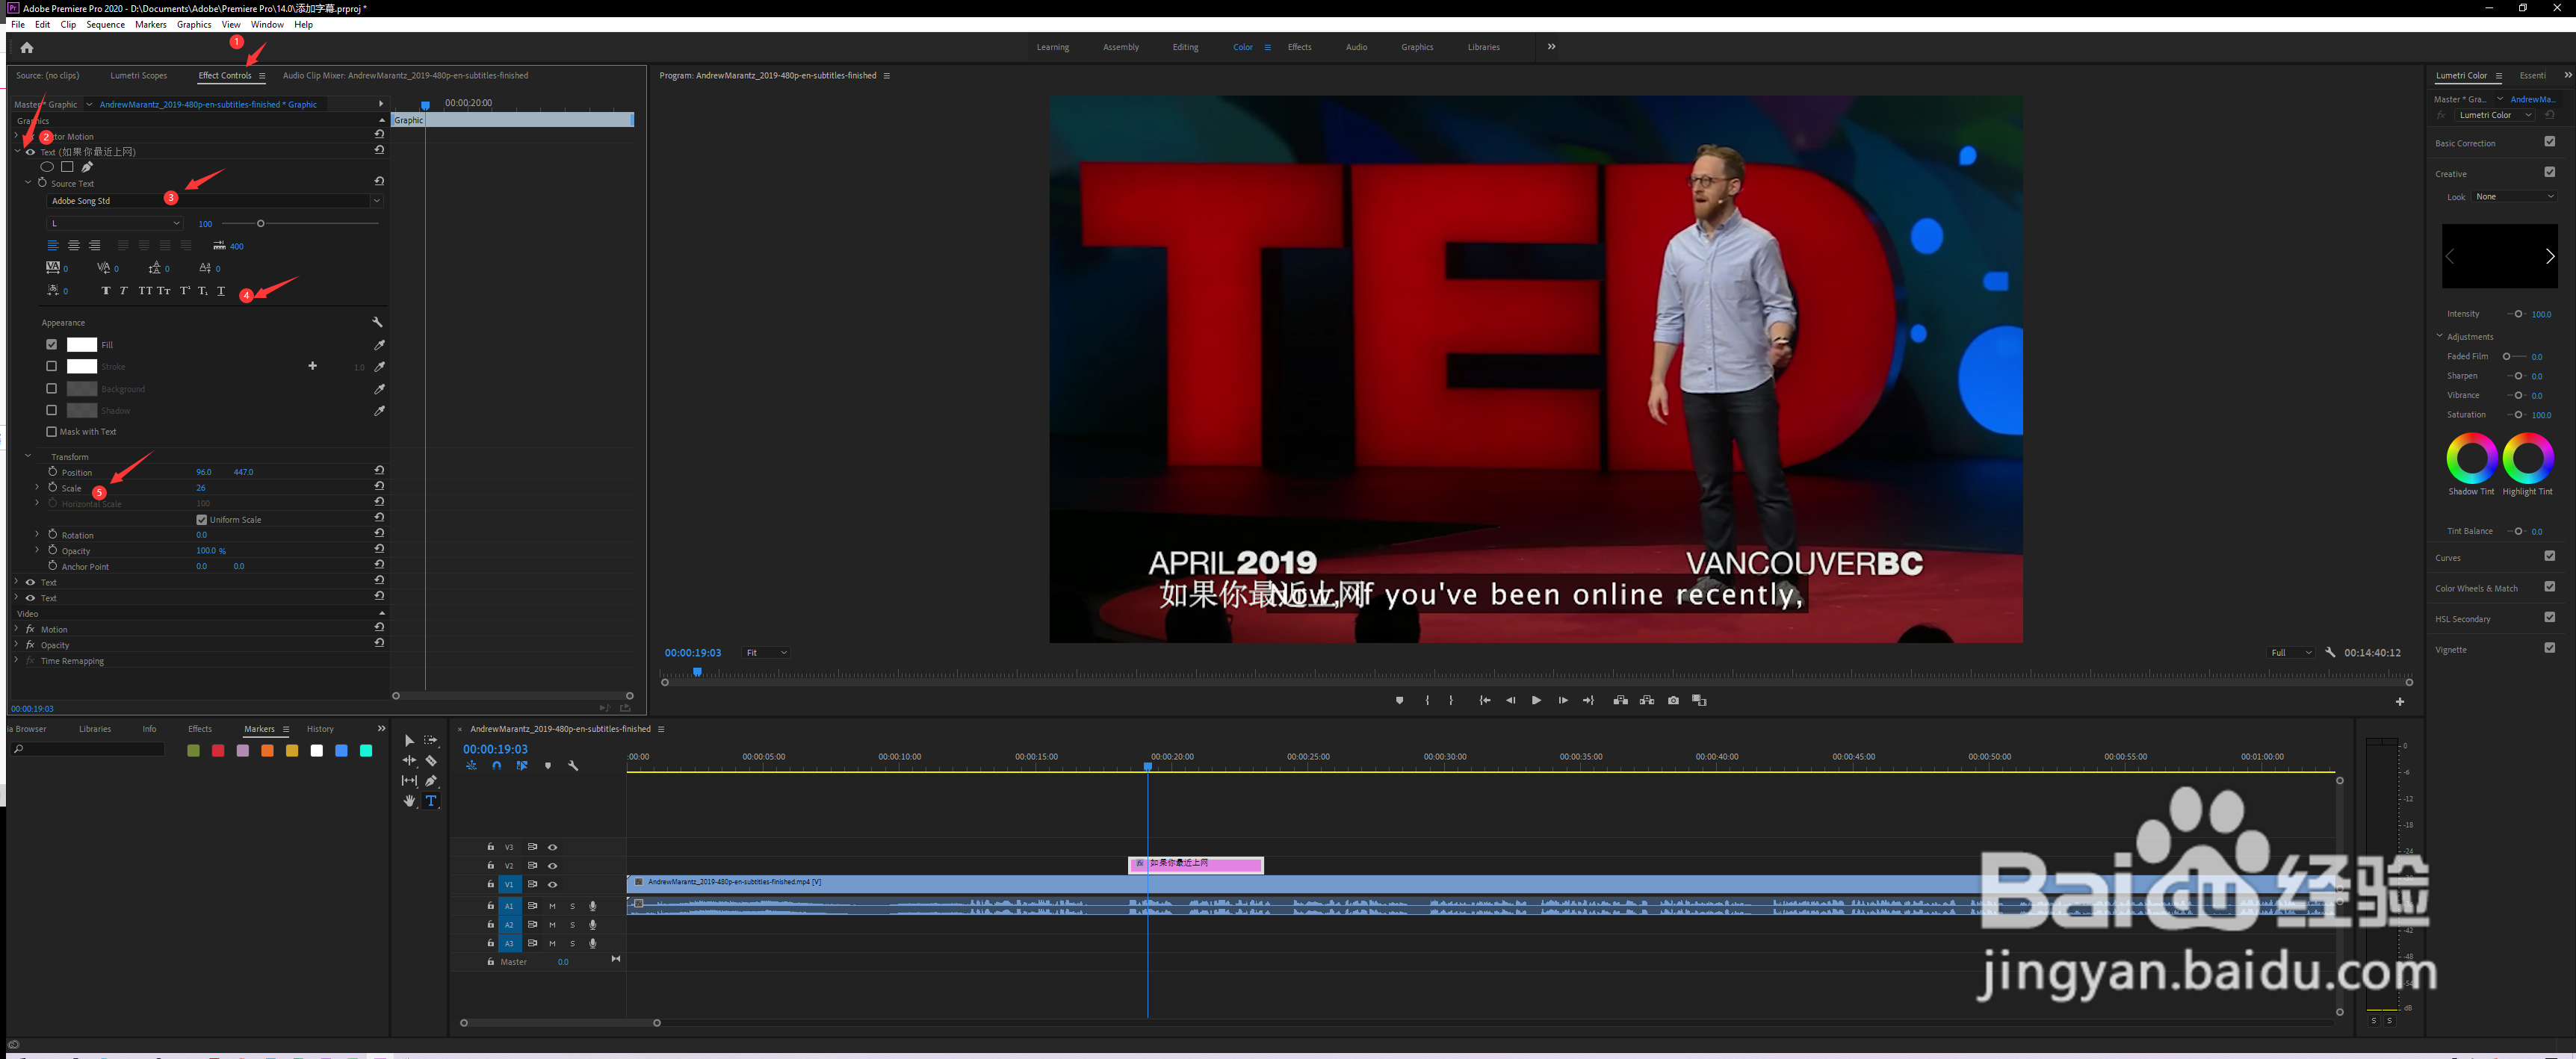Expand the Scale property
The width and height of the screenshot is (2576, 1059).
pos(38,488)
